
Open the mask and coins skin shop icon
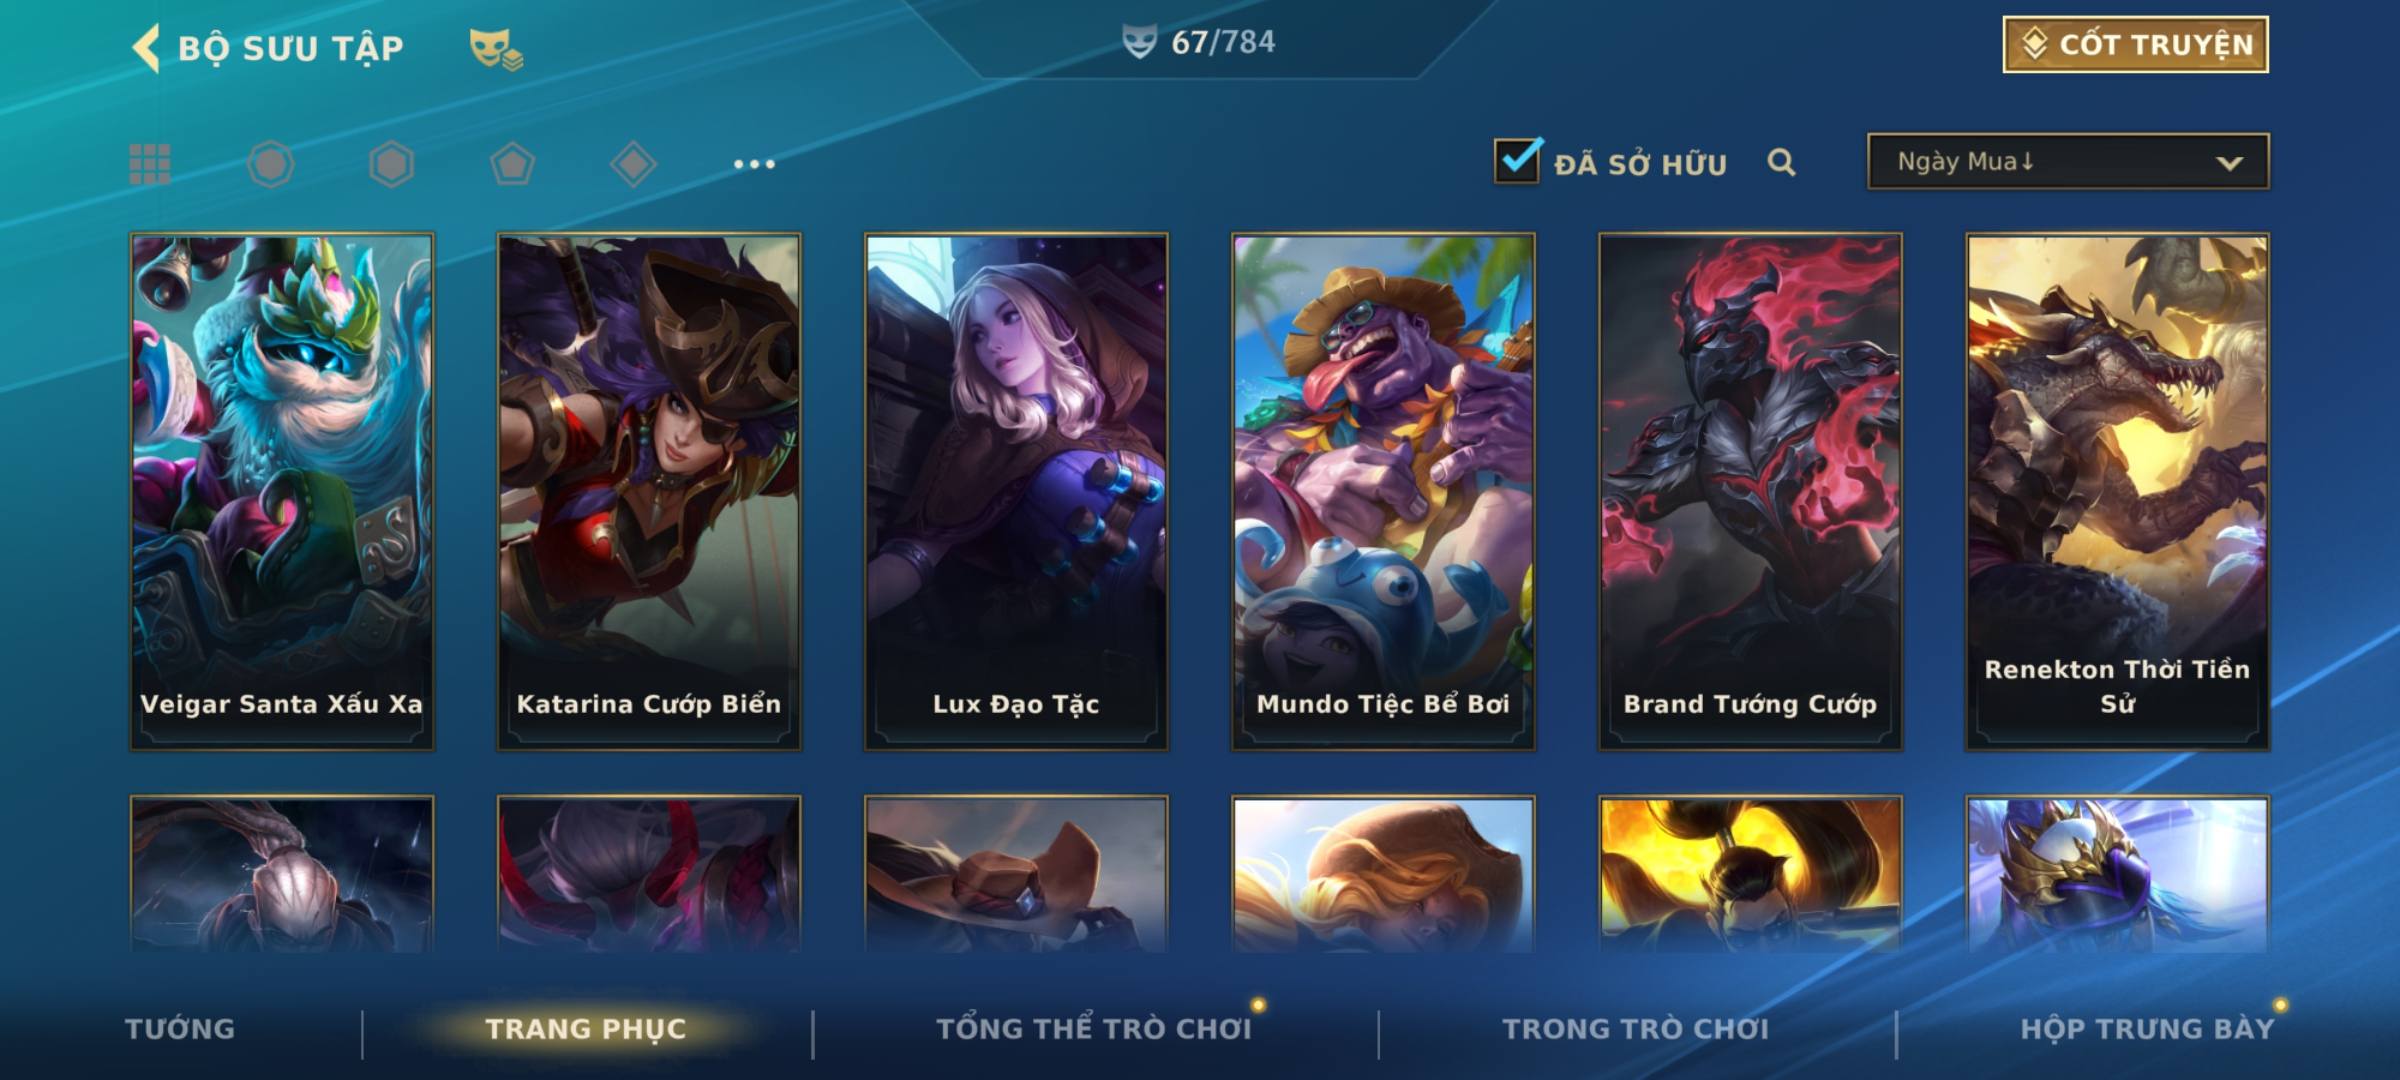click(x=496, y=49)
